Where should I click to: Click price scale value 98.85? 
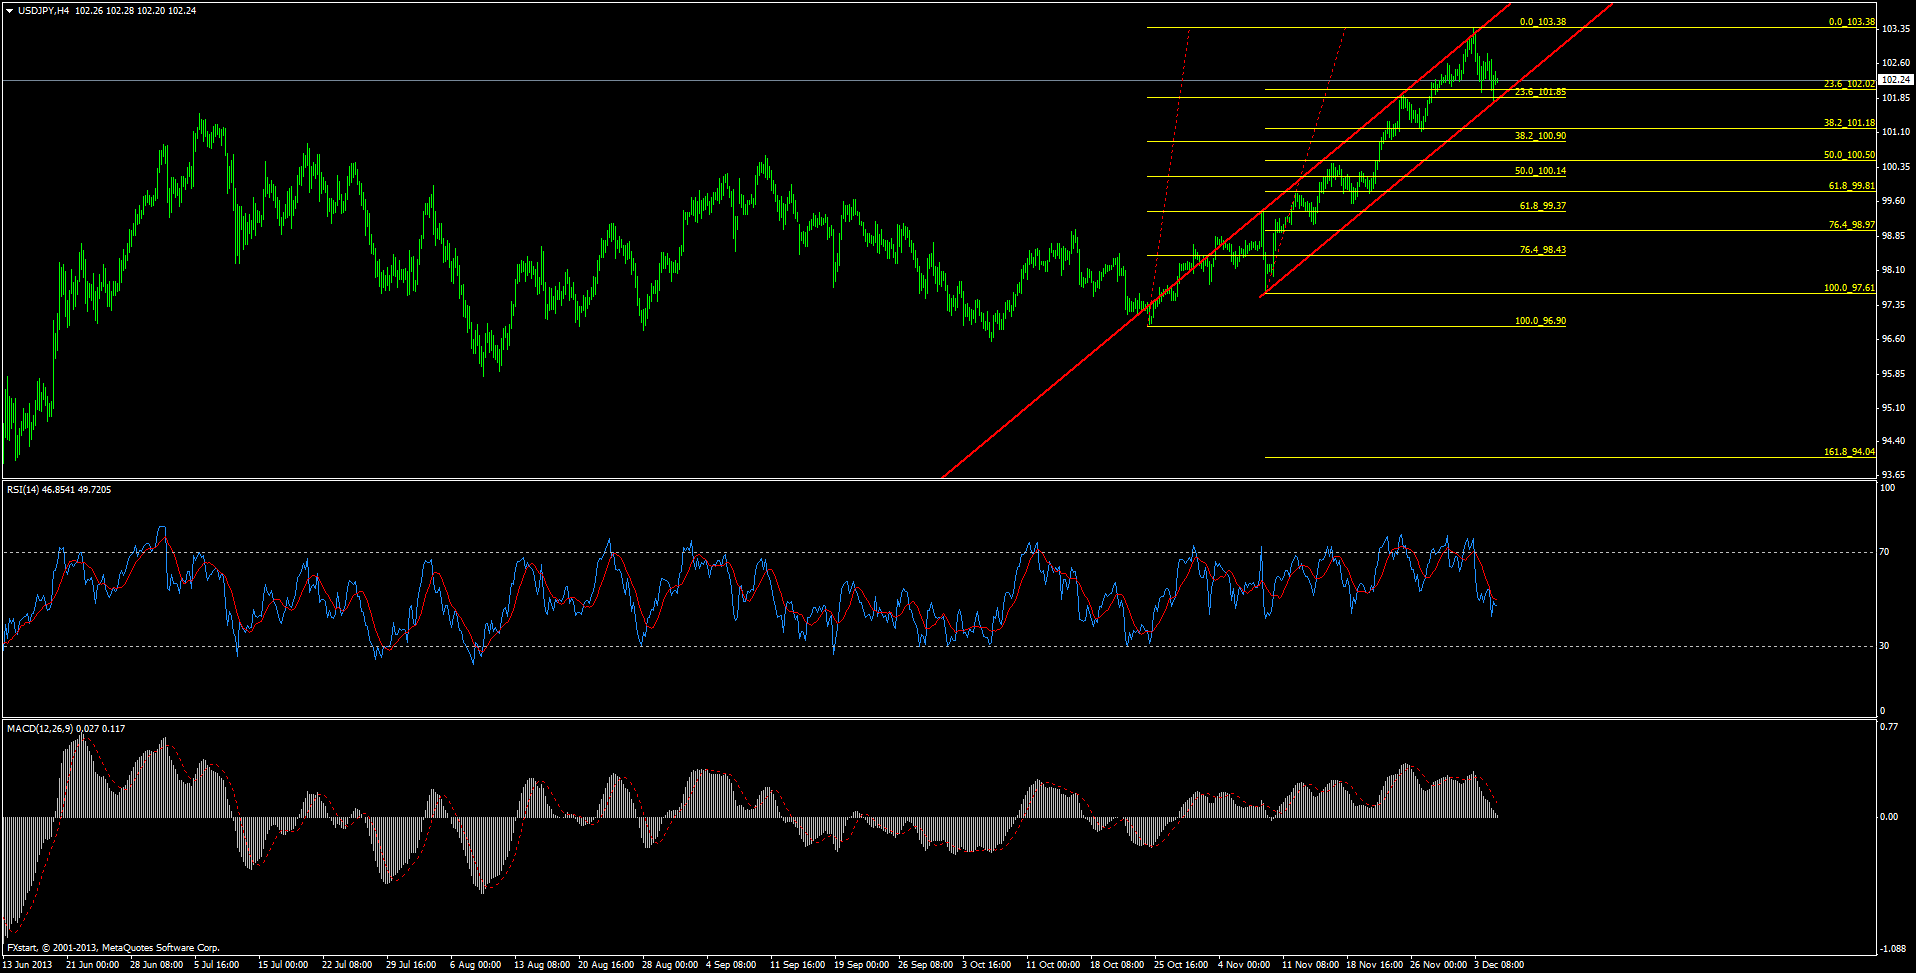1893,236
